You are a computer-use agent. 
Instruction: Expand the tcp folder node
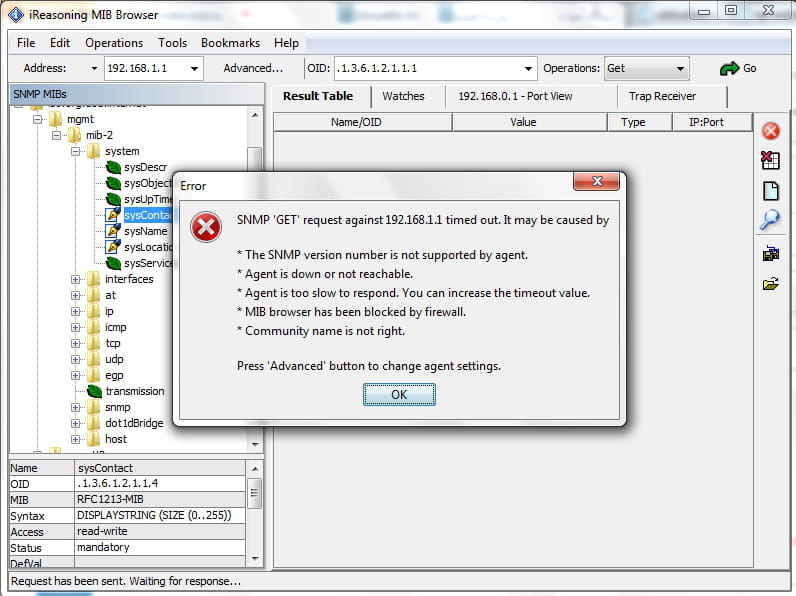click(76, 343)
